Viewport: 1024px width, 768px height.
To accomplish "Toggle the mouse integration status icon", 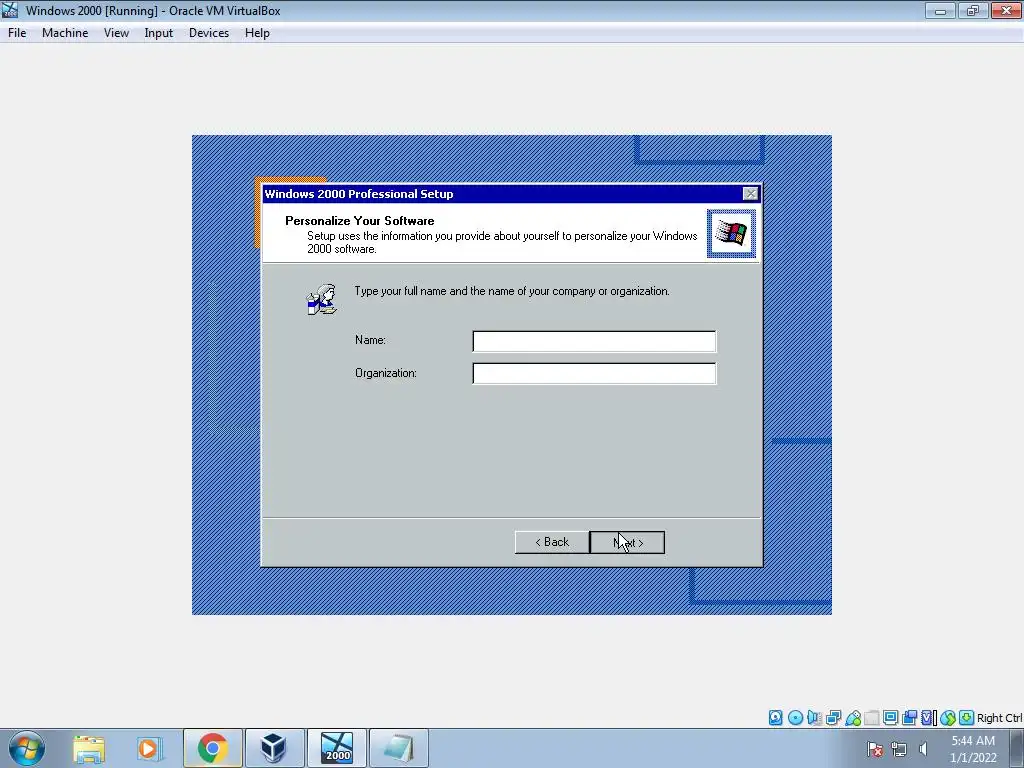I will coord(948,718).
